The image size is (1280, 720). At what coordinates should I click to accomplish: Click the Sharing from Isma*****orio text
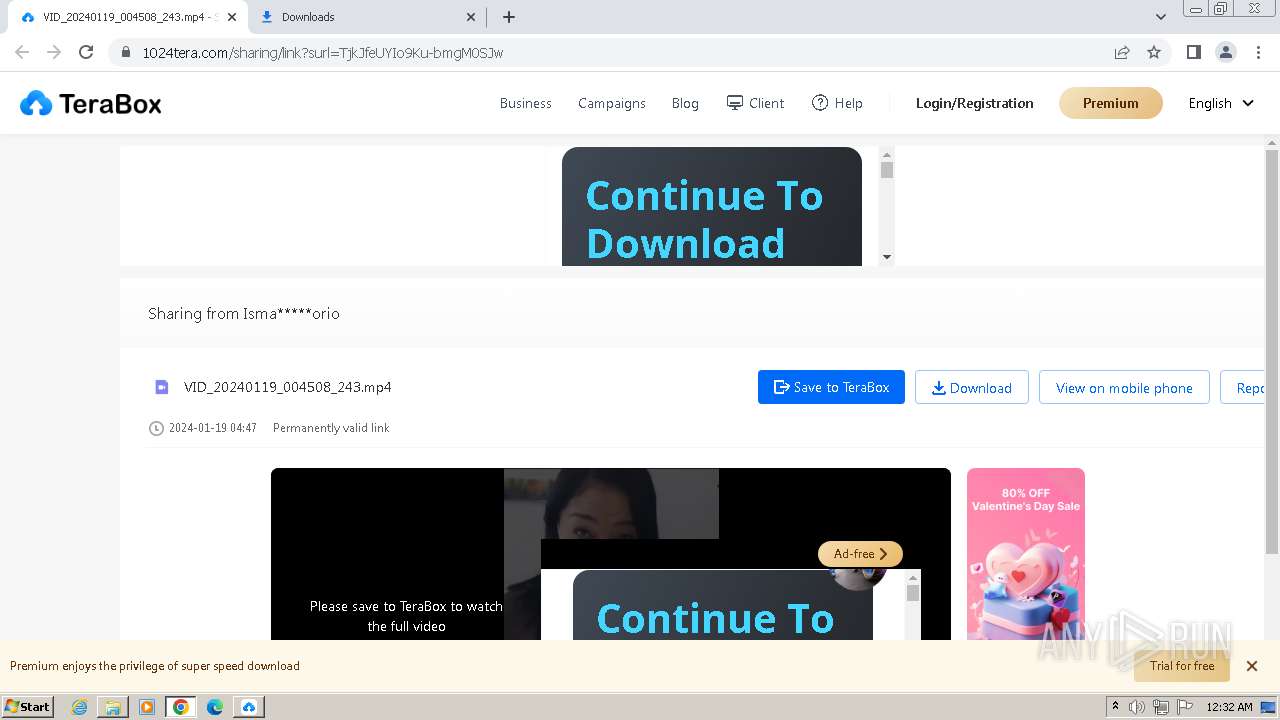coord(244,313)
